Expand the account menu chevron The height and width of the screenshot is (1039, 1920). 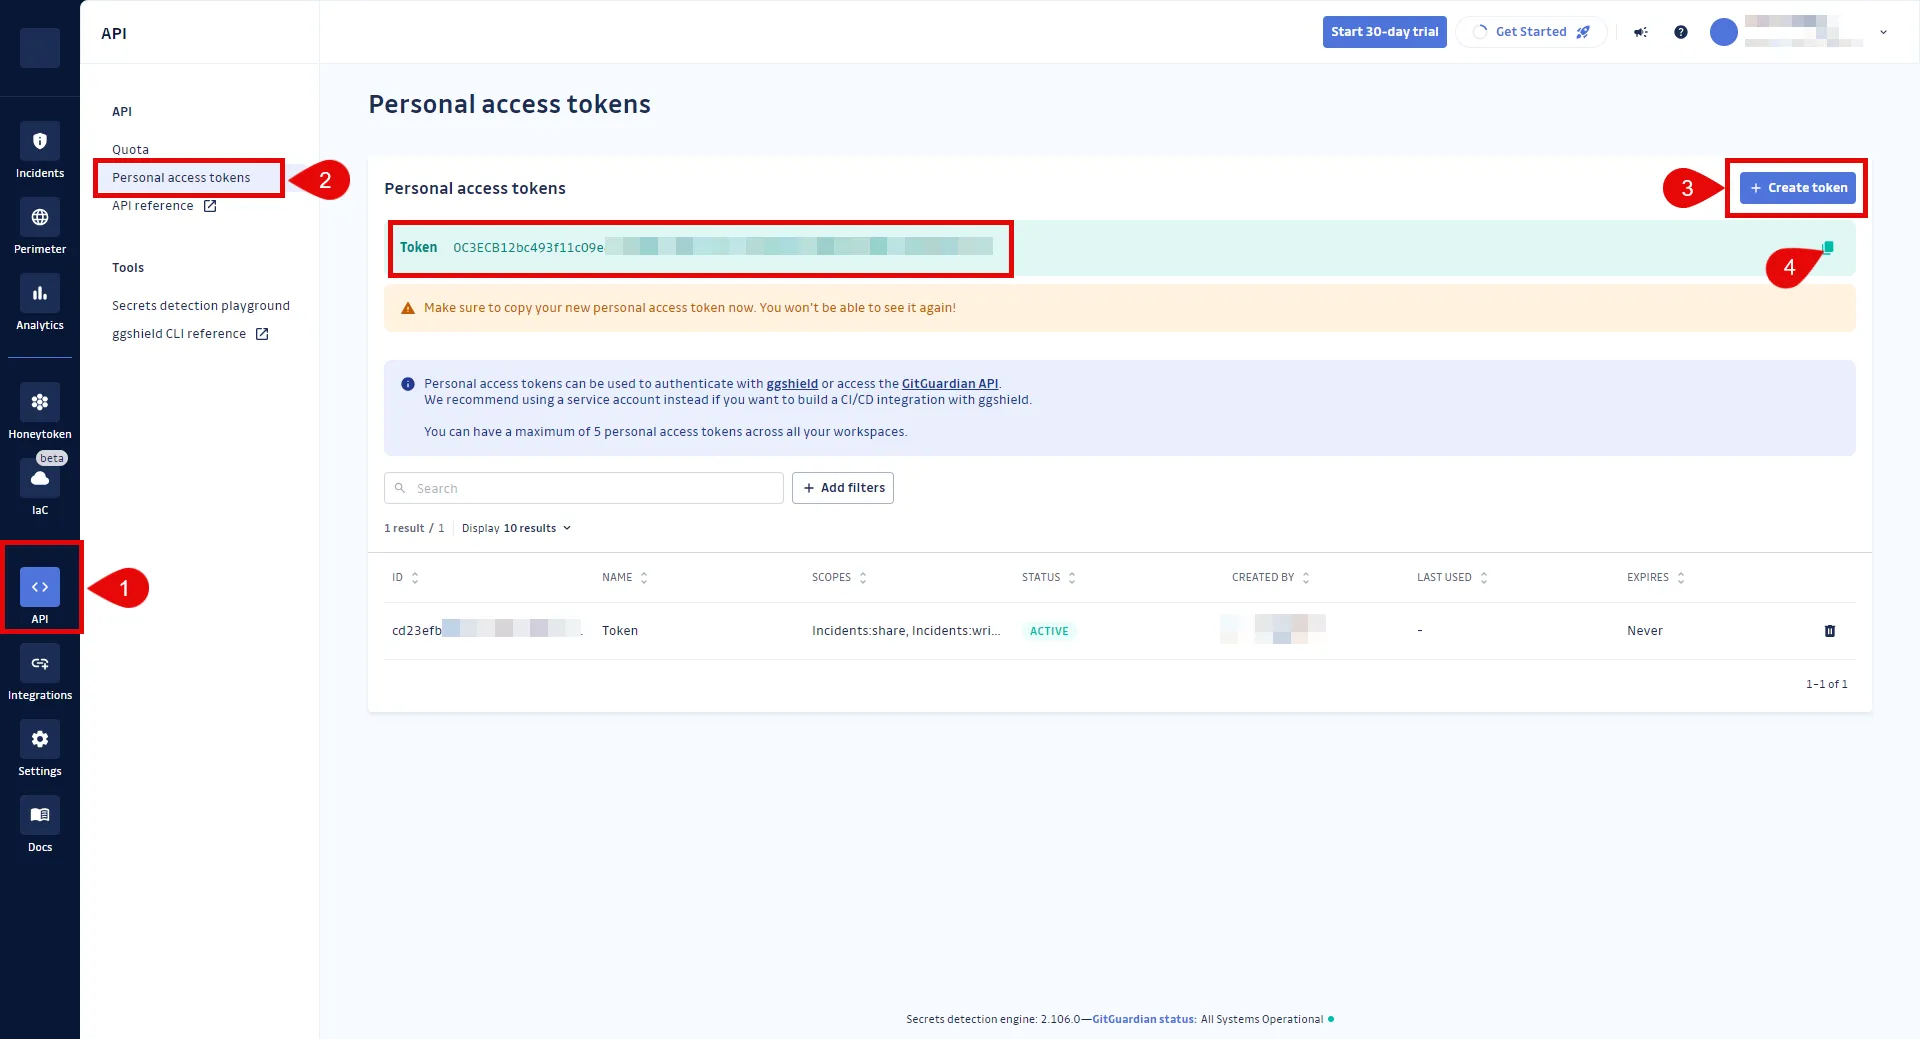pos(1884,32)
